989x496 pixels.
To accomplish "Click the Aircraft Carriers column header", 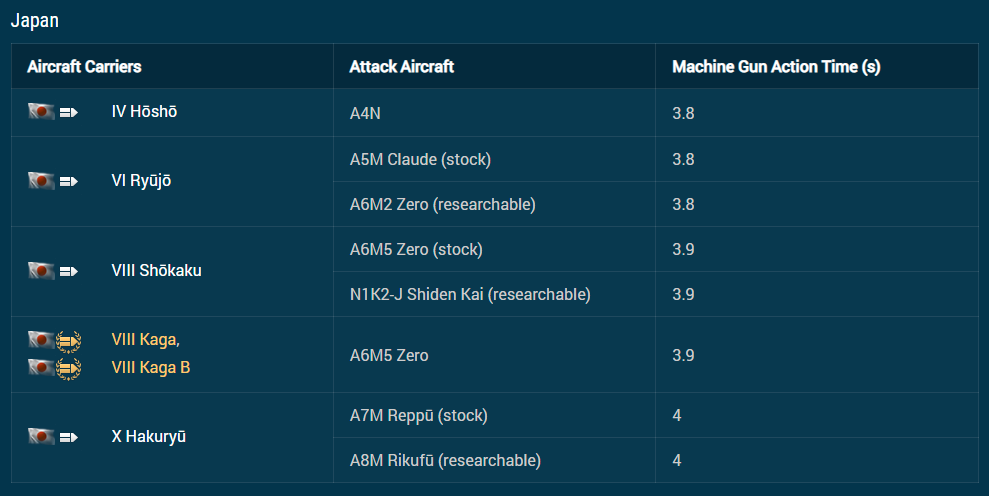I will [84, 67].
